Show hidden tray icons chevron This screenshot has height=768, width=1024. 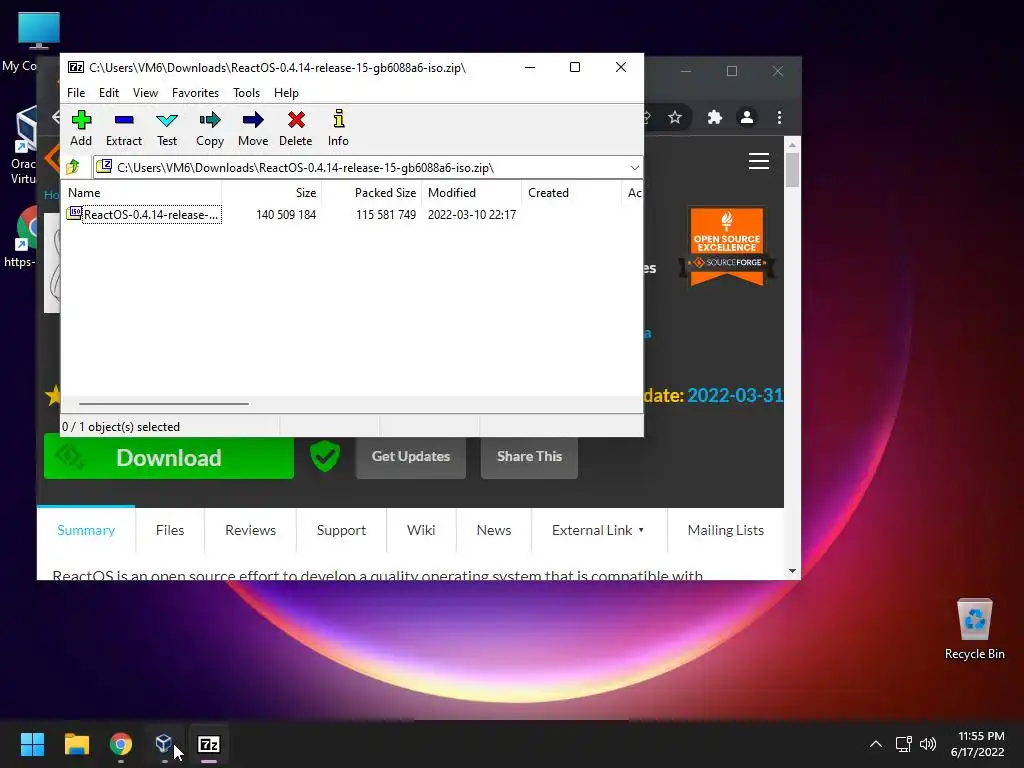pos(876,744)
